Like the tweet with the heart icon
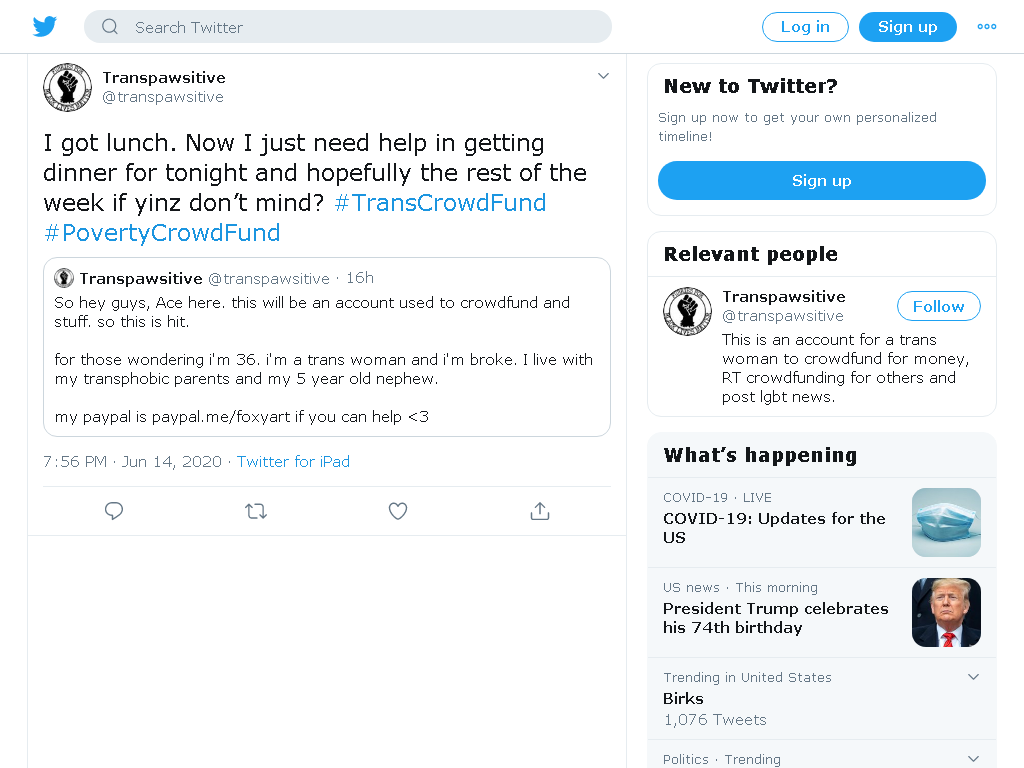Image resolution: width=1024 pixels, height=768 pixels. click(398, 511)
